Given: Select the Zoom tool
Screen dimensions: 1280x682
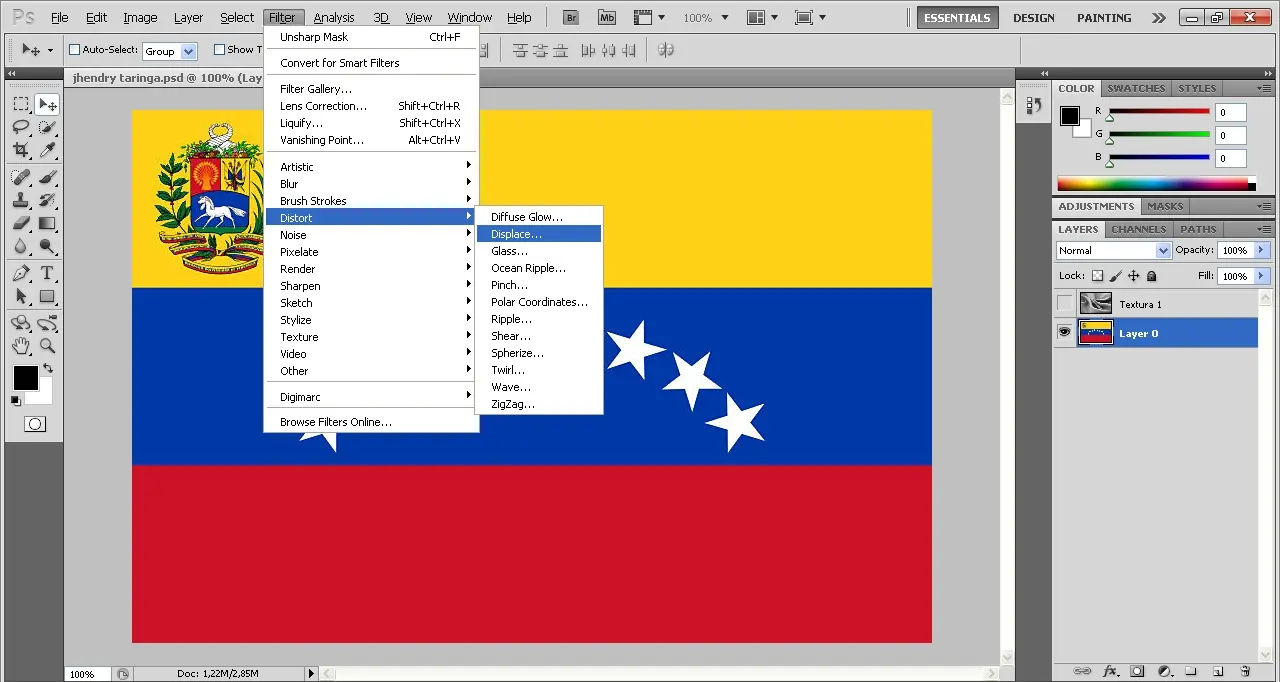Looking at the screenshot, I should tap(47, 346).
